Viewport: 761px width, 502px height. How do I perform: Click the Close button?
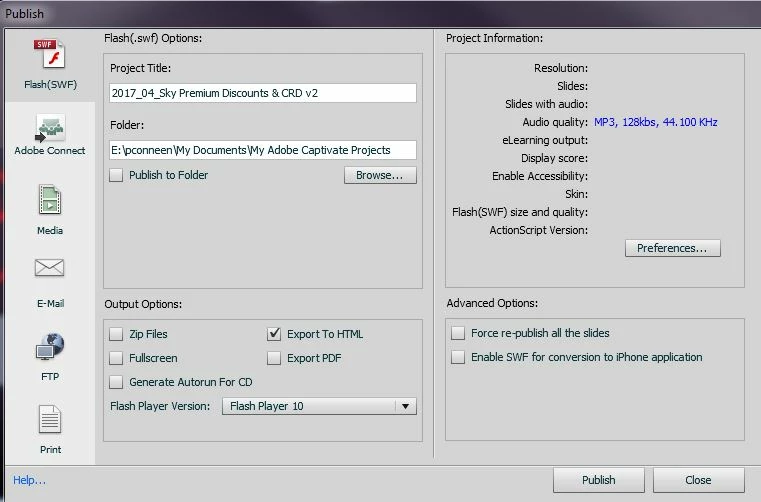698,480
